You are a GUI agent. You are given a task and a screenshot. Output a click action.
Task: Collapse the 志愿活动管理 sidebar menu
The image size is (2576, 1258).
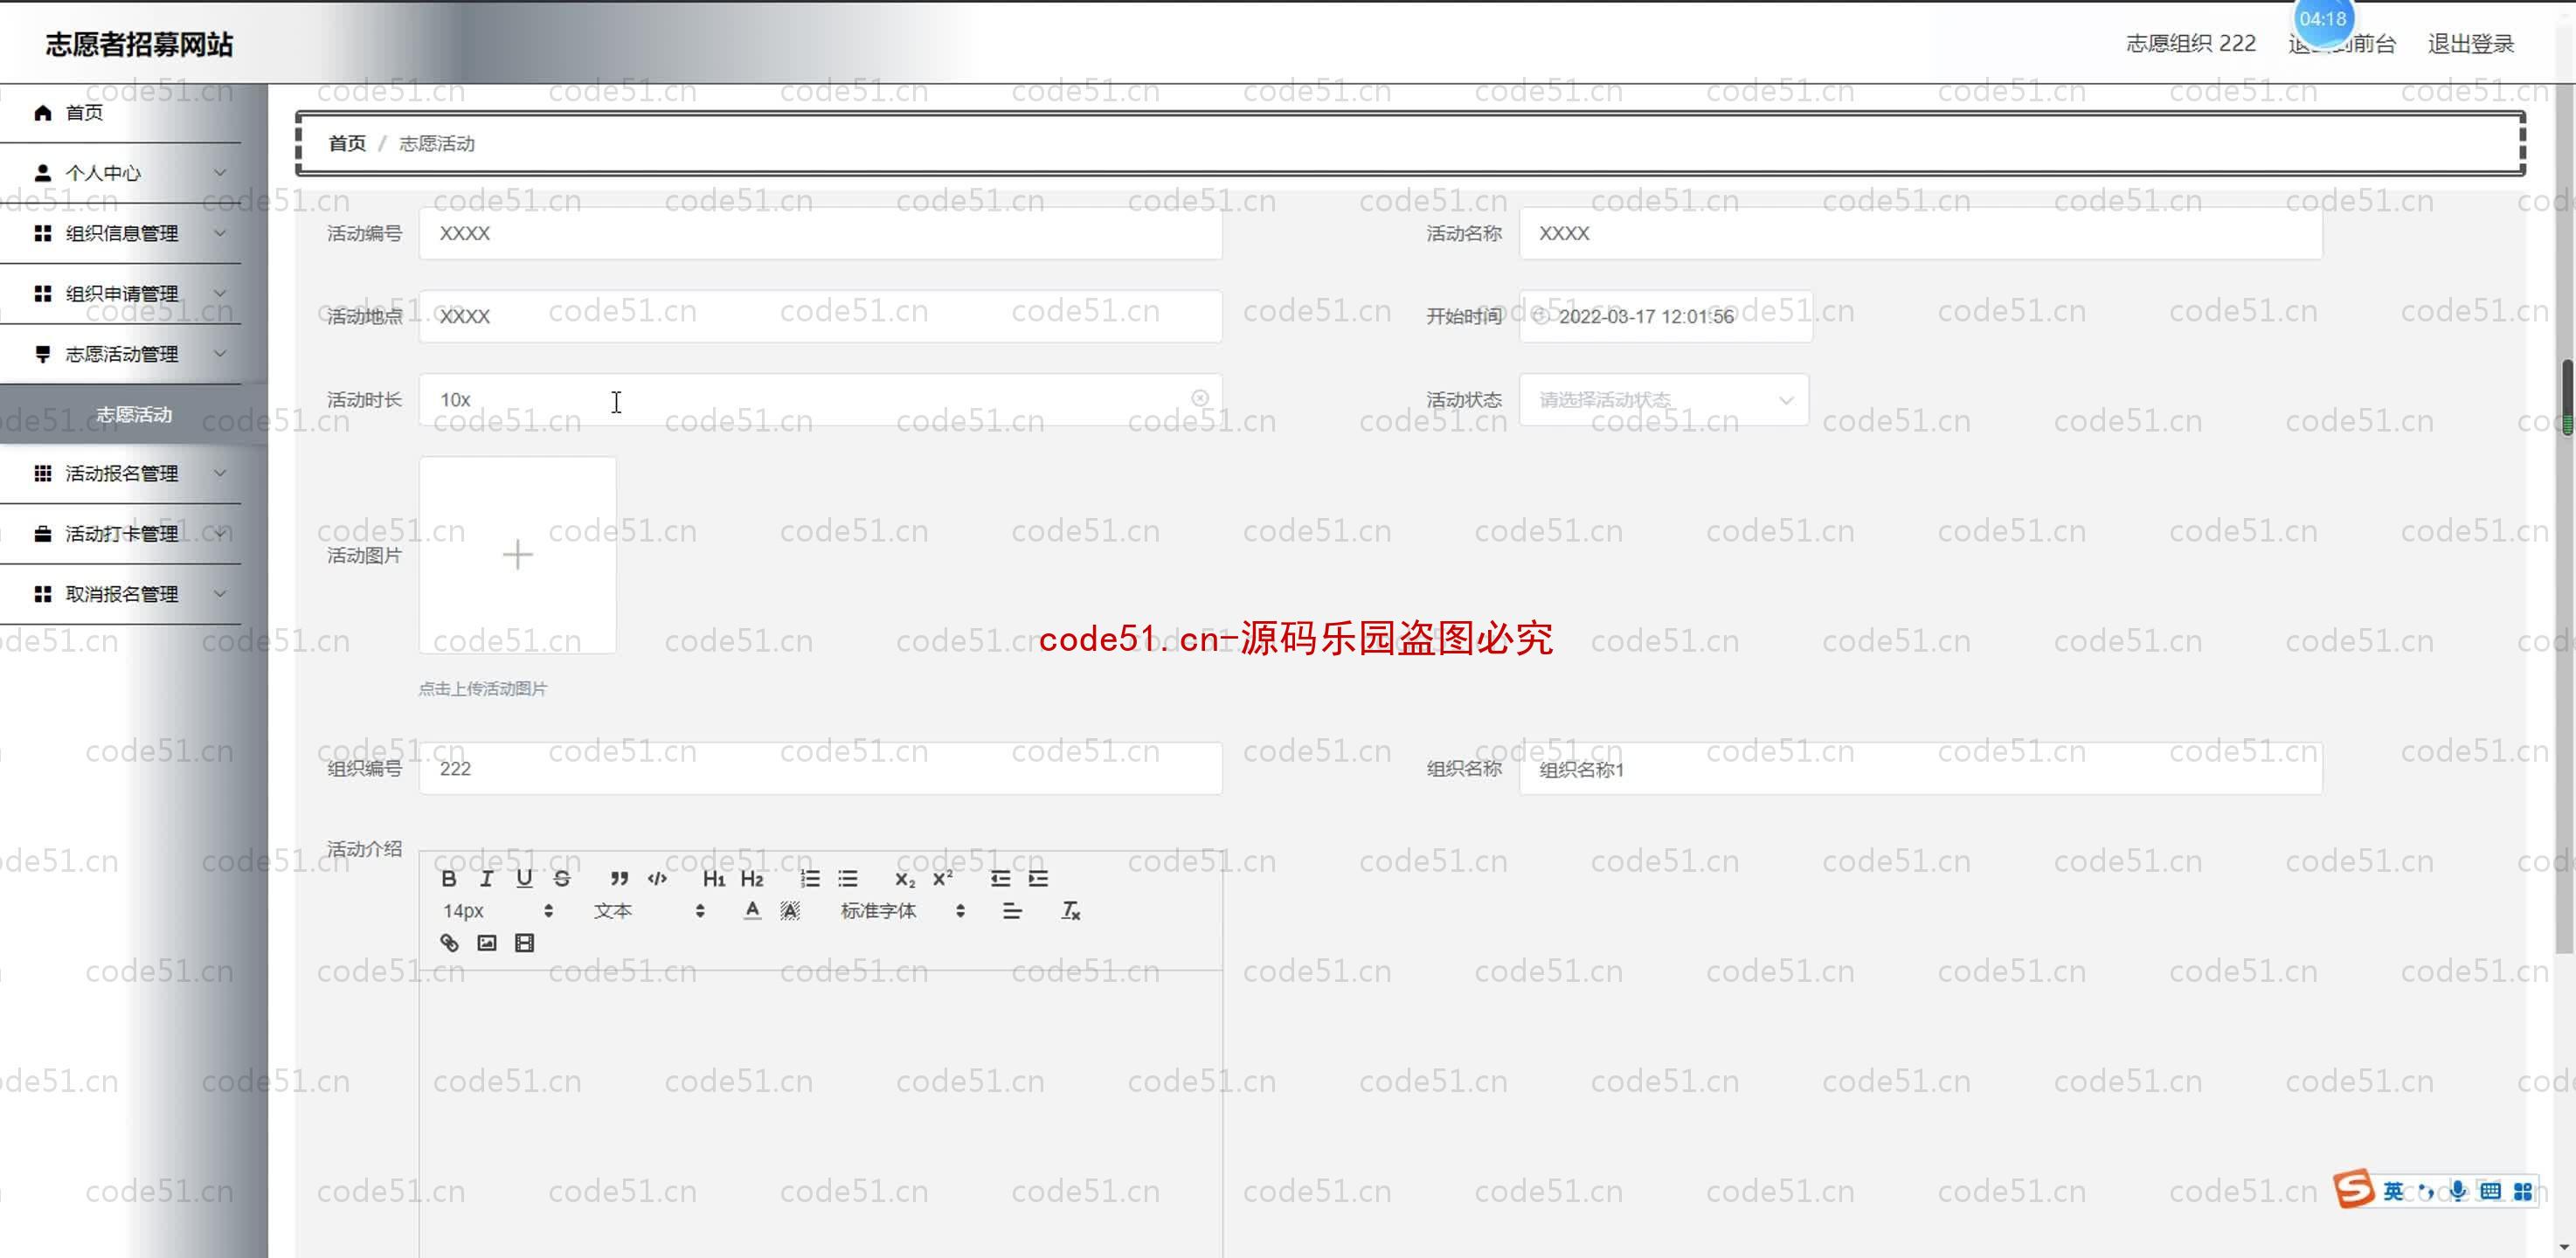point(120,354)
